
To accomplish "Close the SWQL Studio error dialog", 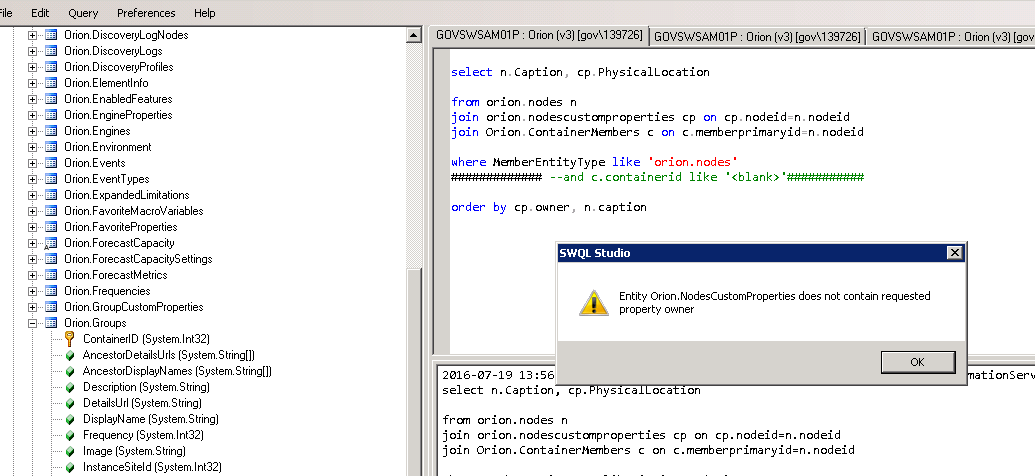I will (954, 252).
